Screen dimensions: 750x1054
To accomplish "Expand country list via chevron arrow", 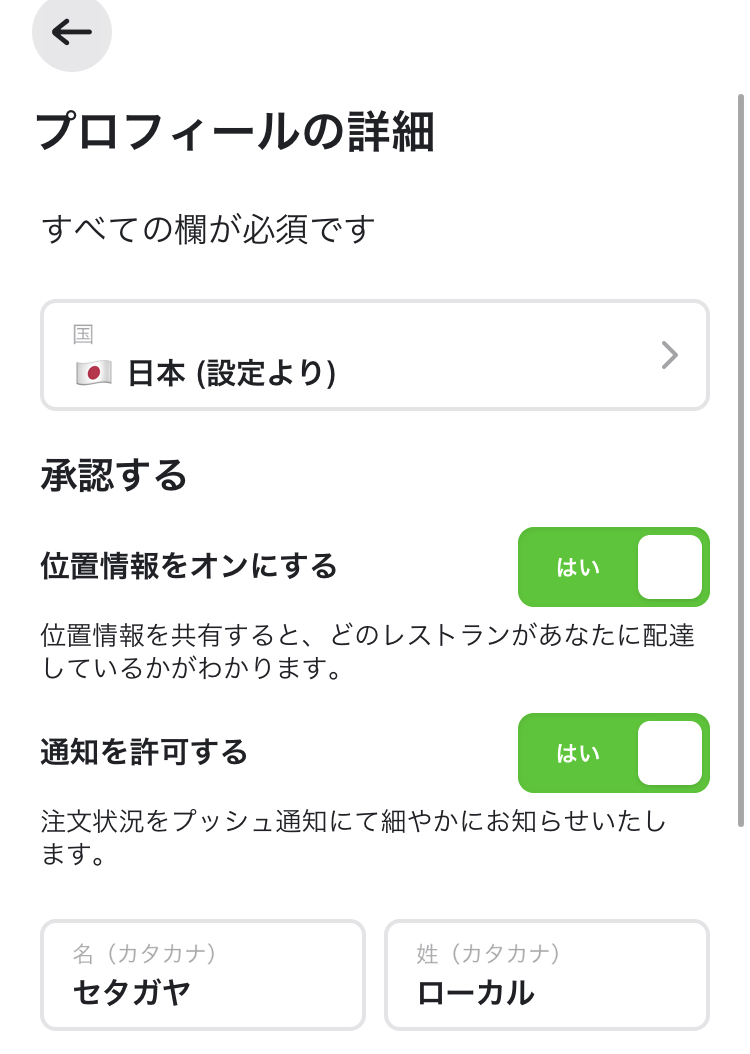I will (669, 355).
